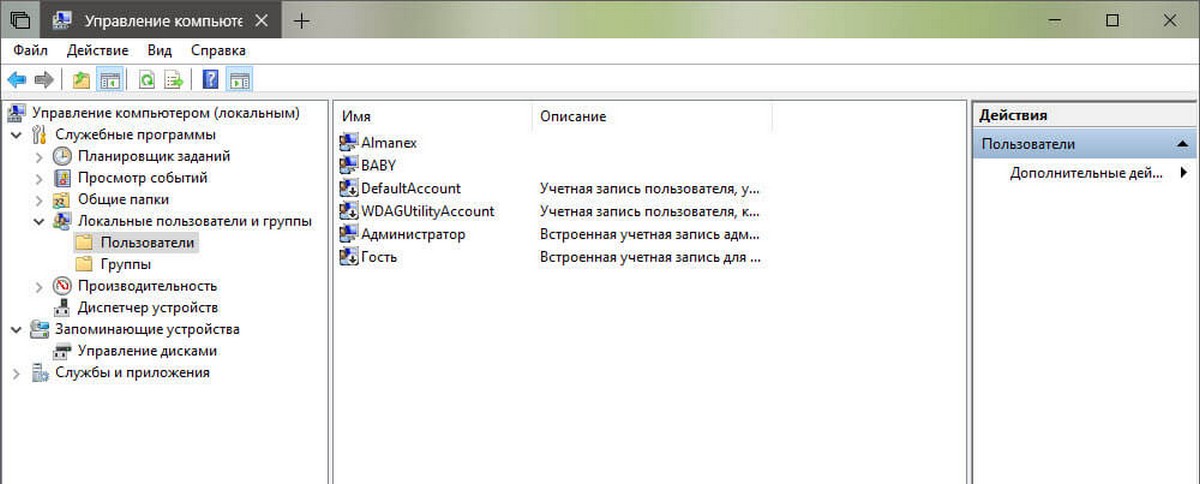Click the Export list toolbar icon
The height and width of the screenshot is (484, 1200).
(x=173, y=80)
